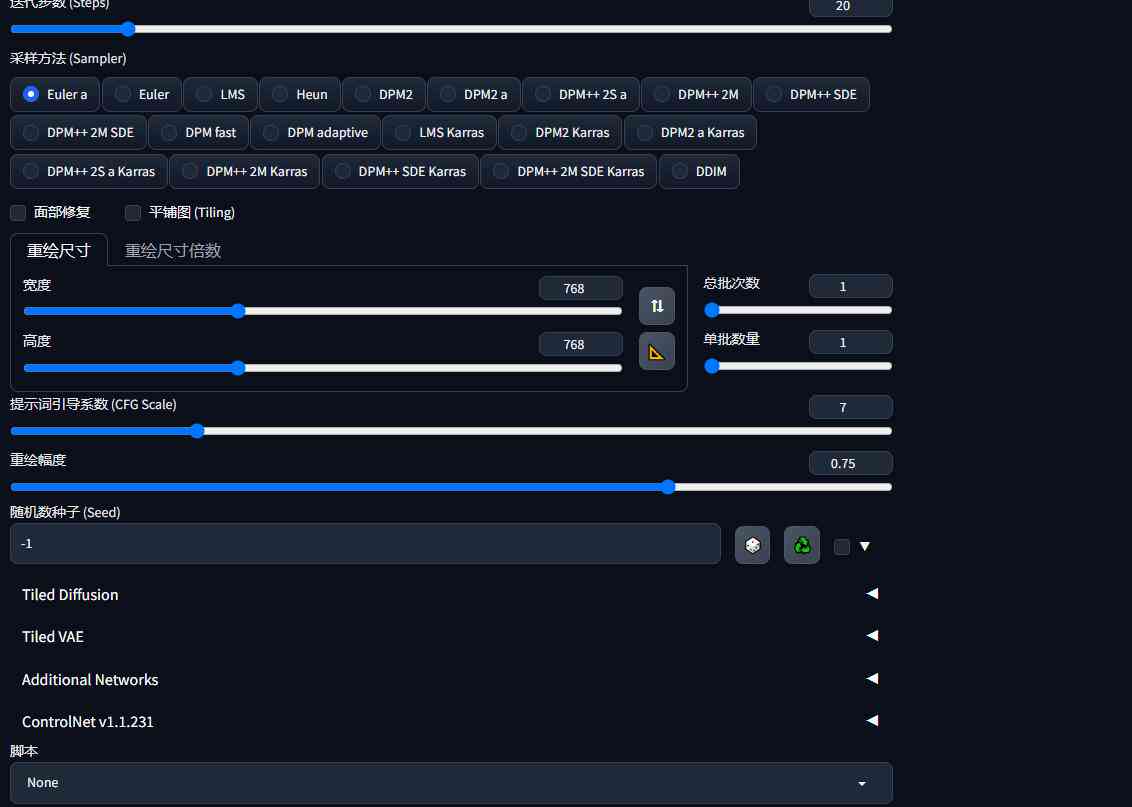Swap width and height with the arrows icon
The width and height of the screenshot is (1132, 807).
click(x=656, y=306)
